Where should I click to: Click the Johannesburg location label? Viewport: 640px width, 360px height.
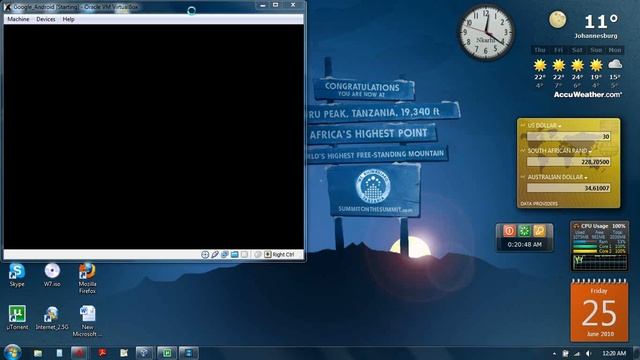pos(596,36)
